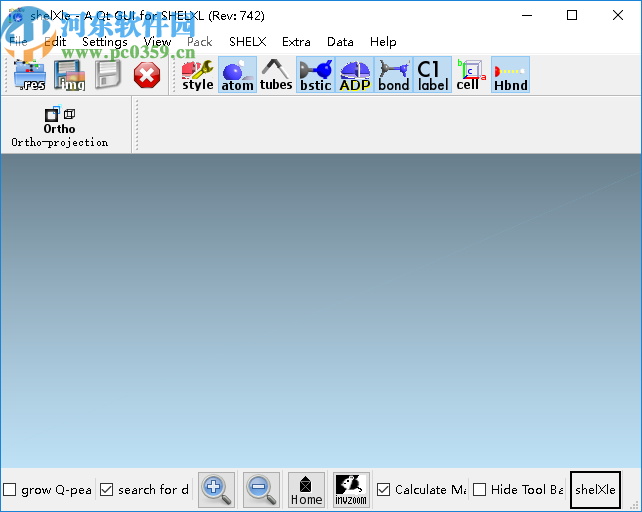Open the Help menu
This screenshot has width=642, height=512.
[383, 42]
